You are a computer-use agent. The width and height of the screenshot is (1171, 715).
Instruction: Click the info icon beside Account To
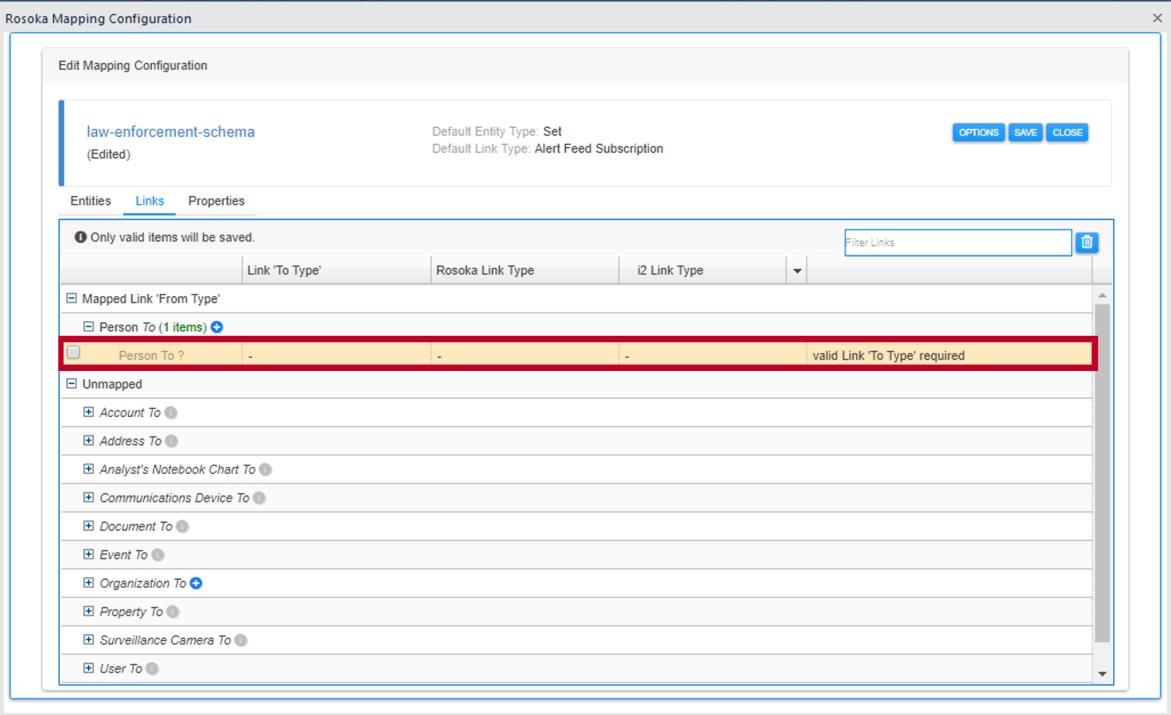(169, 412)
